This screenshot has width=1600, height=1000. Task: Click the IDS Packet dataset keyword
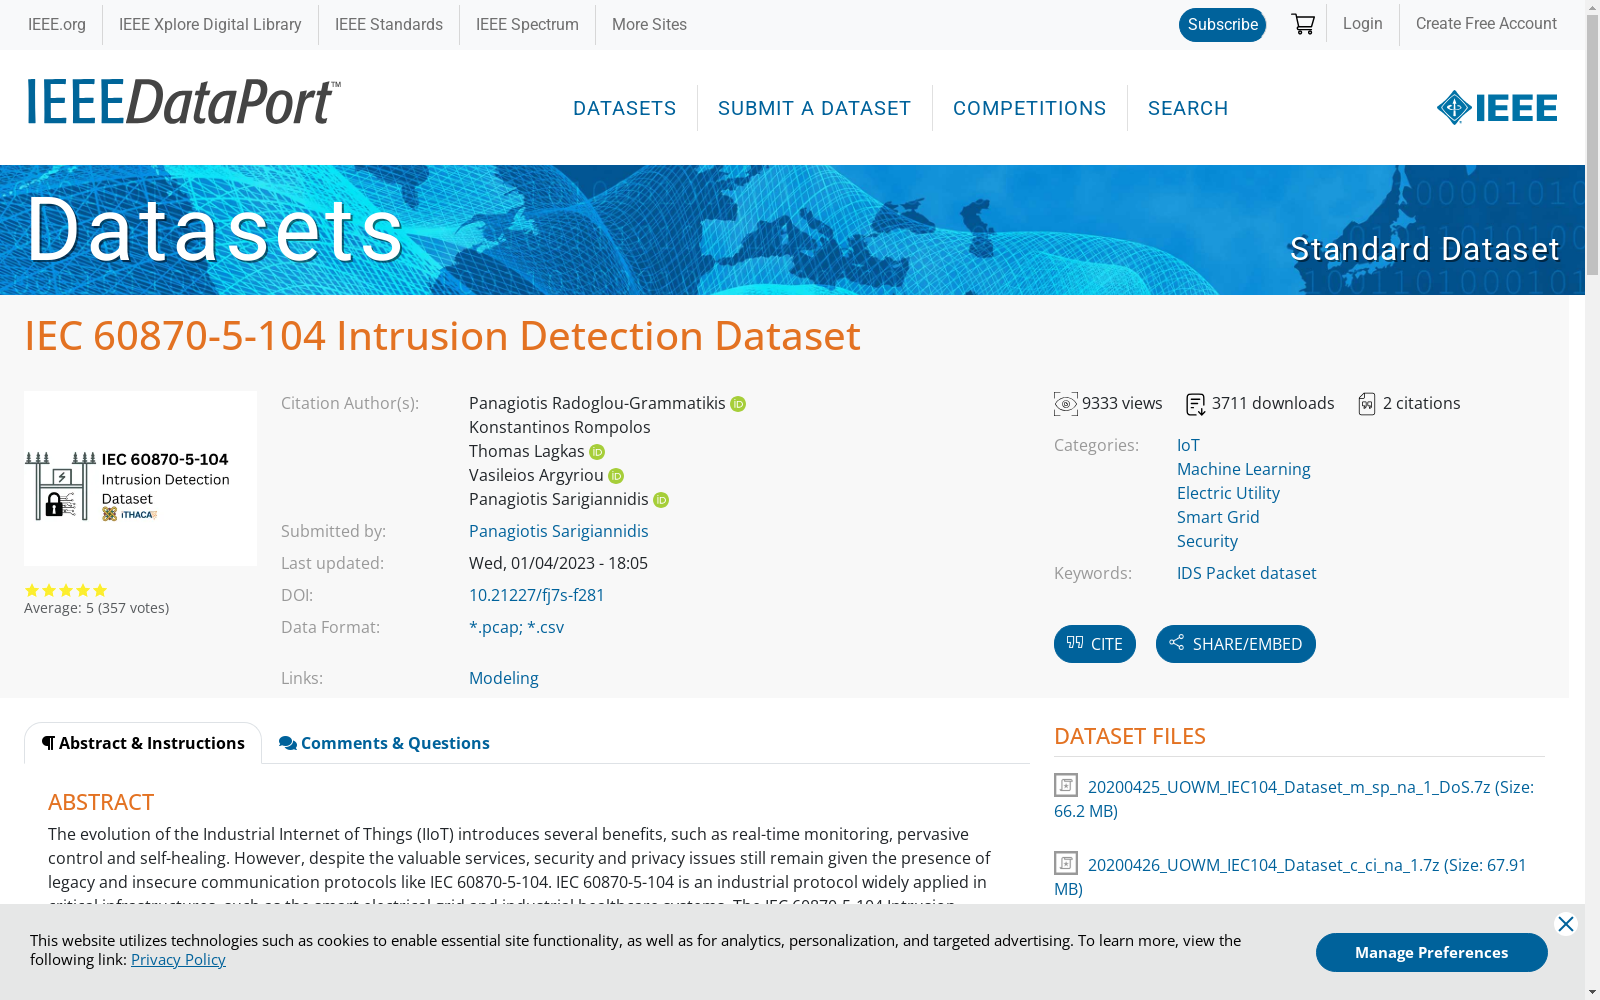click(x=1247, y=573)
